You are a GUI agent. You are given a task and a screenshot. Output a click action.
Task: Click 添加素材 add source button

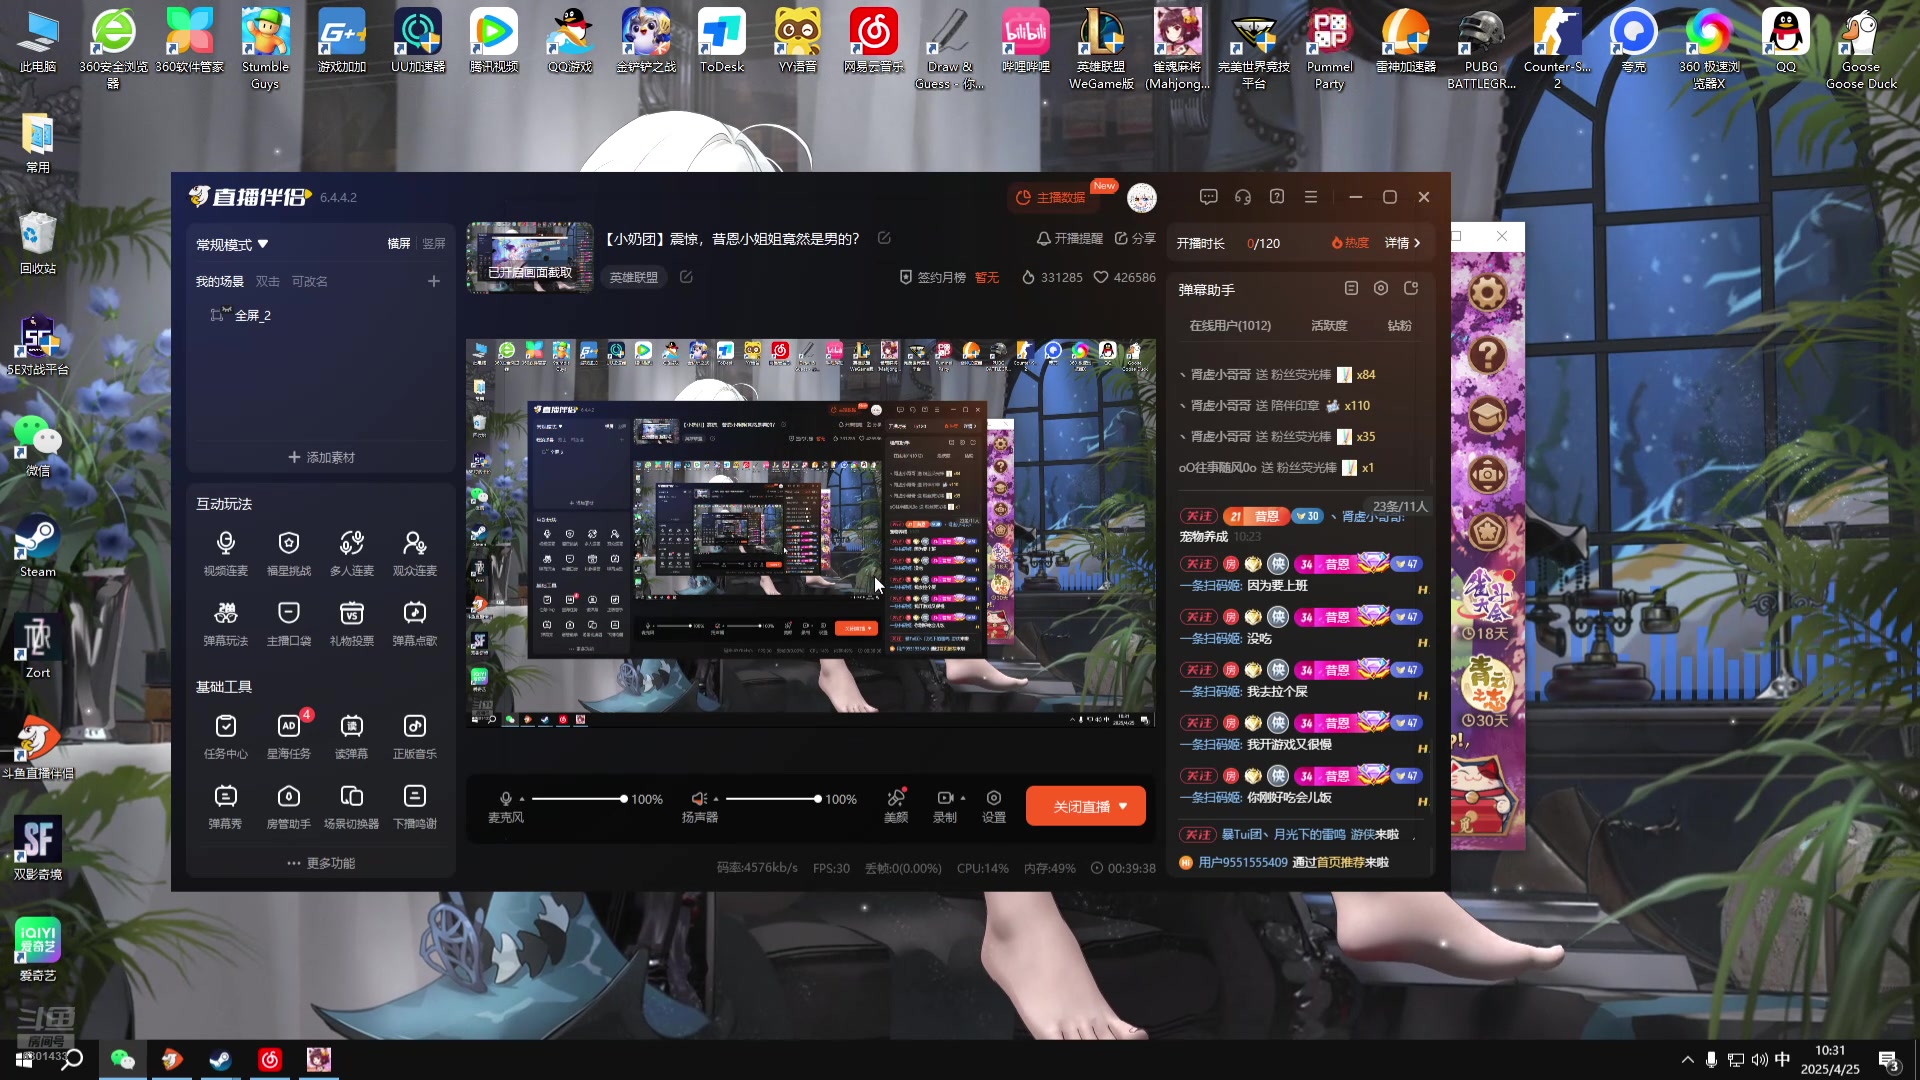coord(322,457)
